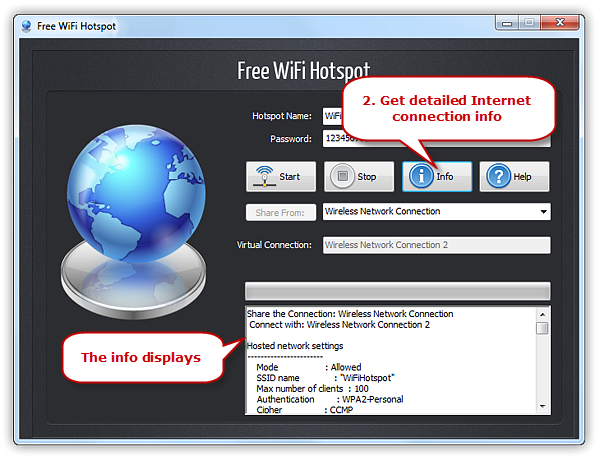Close the Free WiFi Hotspot window
Screen dimensions: 600x460
[x=560, y=23]
